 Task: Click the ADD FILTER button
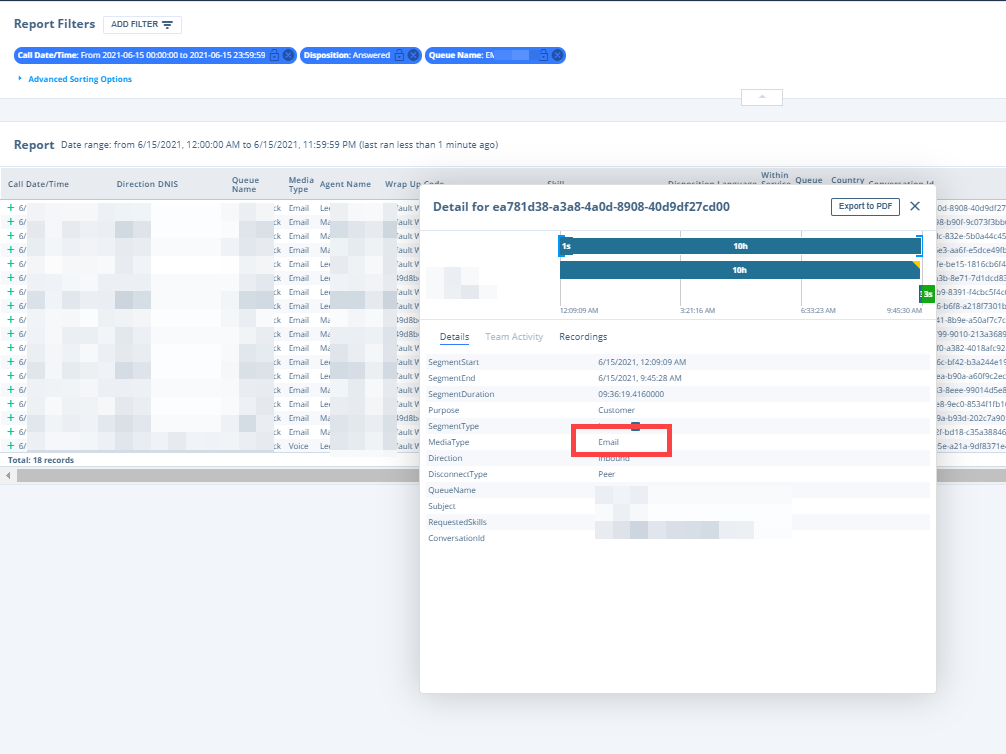pos(142,24)
